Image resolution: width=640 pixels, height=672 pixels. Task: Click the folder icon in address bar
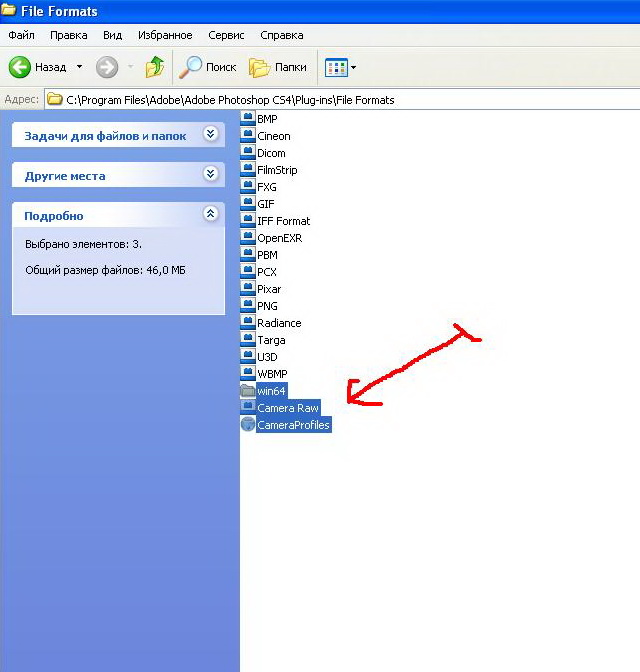tap(55, 99)
